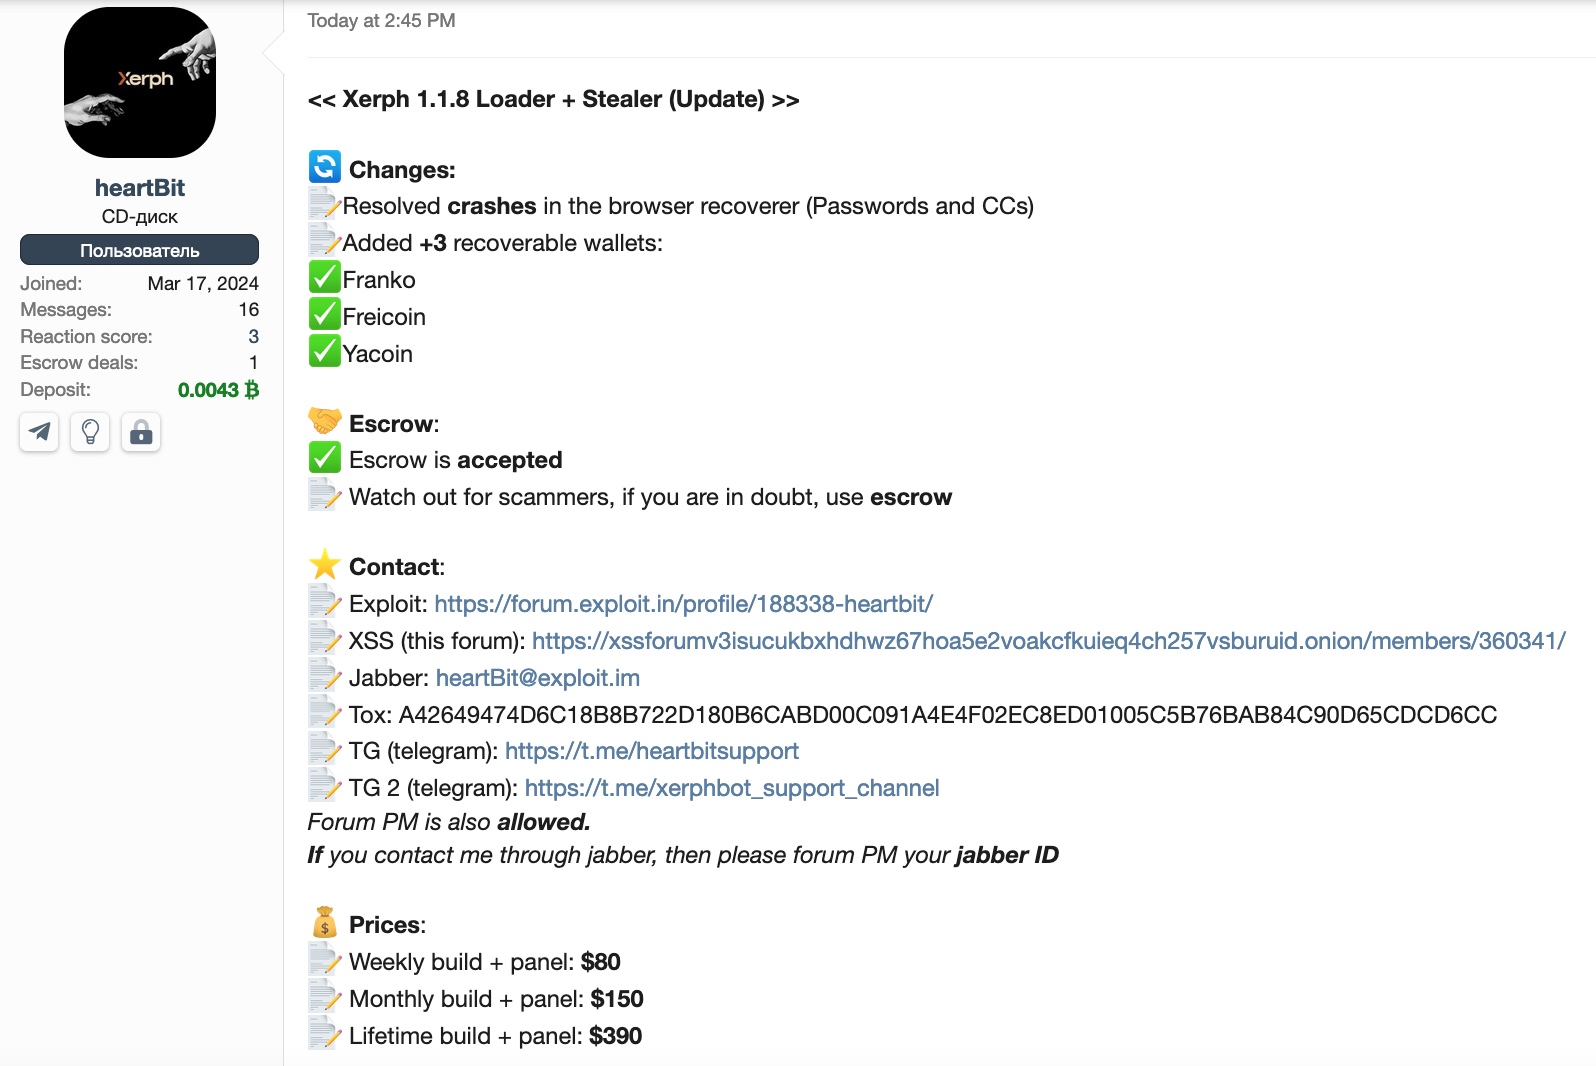Click the Пользователь user badge
This screenshot has width=1596, height=1066.
[x=139, y=250]
